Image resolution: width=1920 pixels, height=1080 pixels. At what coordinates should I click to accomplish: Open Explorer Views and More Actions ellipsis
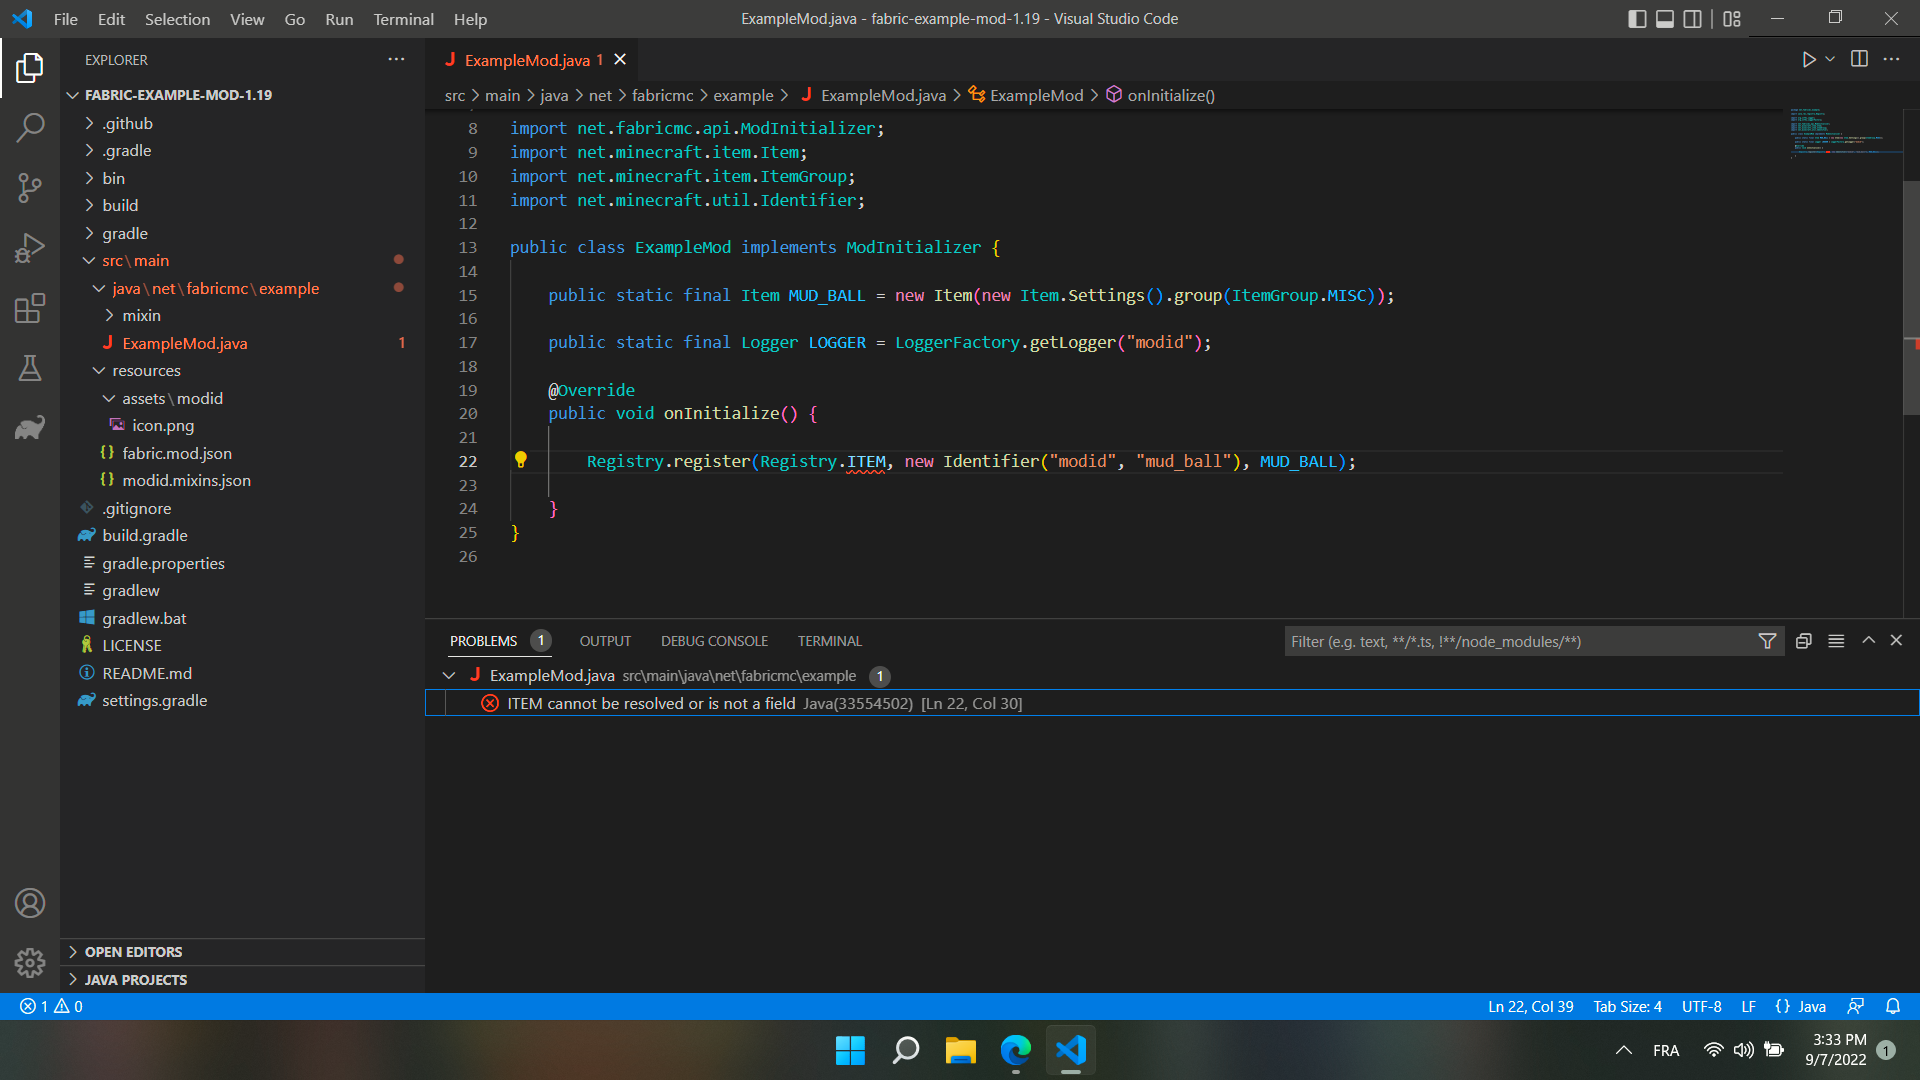397,59
